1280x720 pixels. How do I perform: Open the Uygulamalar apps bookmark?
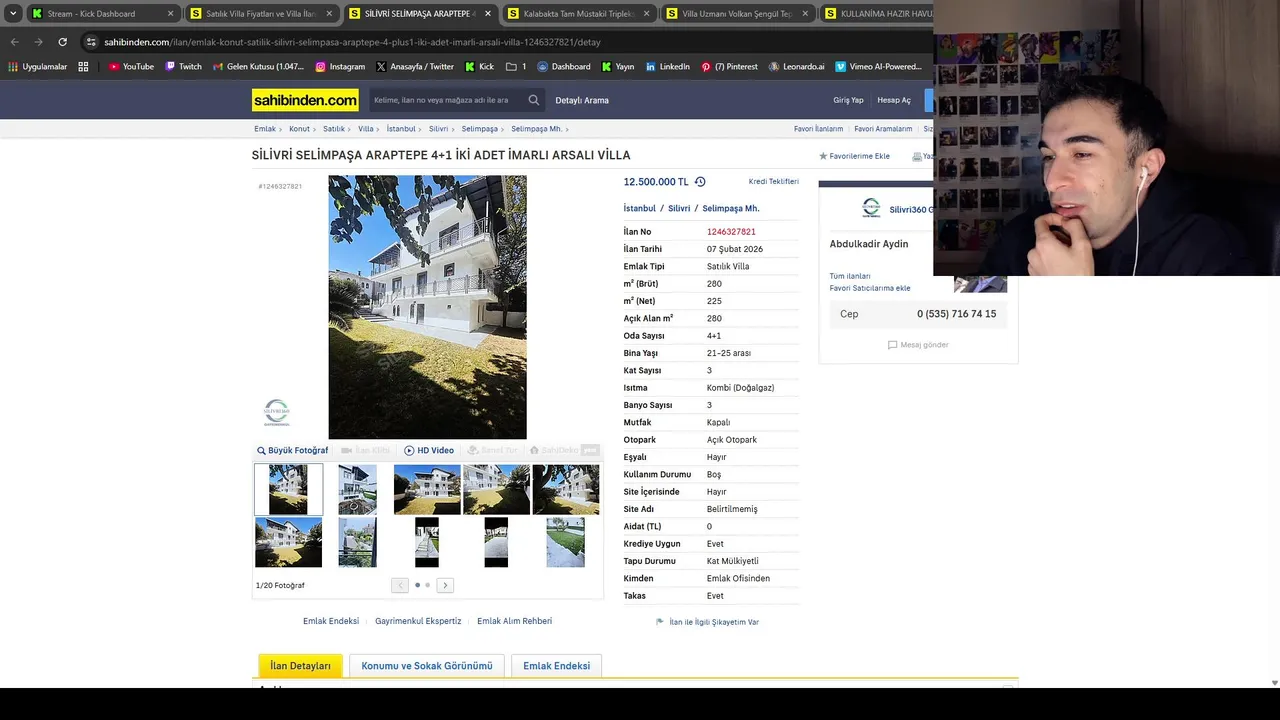click(37, 67)
